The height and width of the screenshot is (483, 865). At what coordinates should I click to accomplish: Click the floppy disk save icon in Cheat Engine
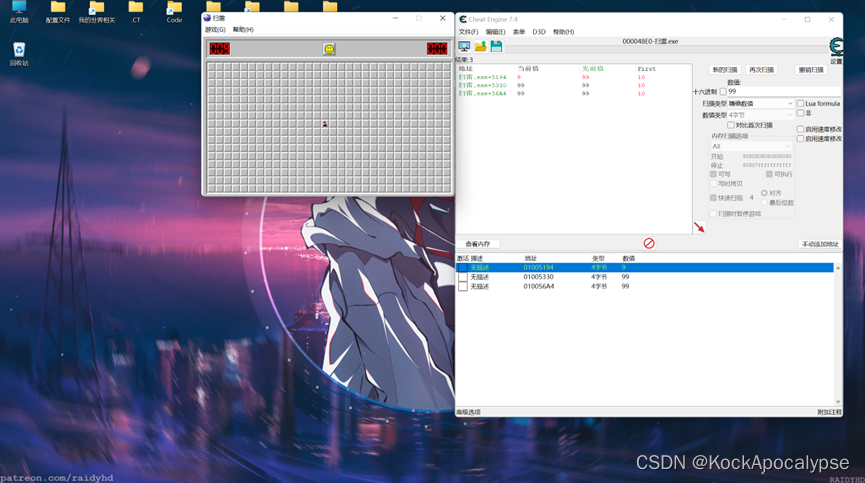click(x=496, y=46)
